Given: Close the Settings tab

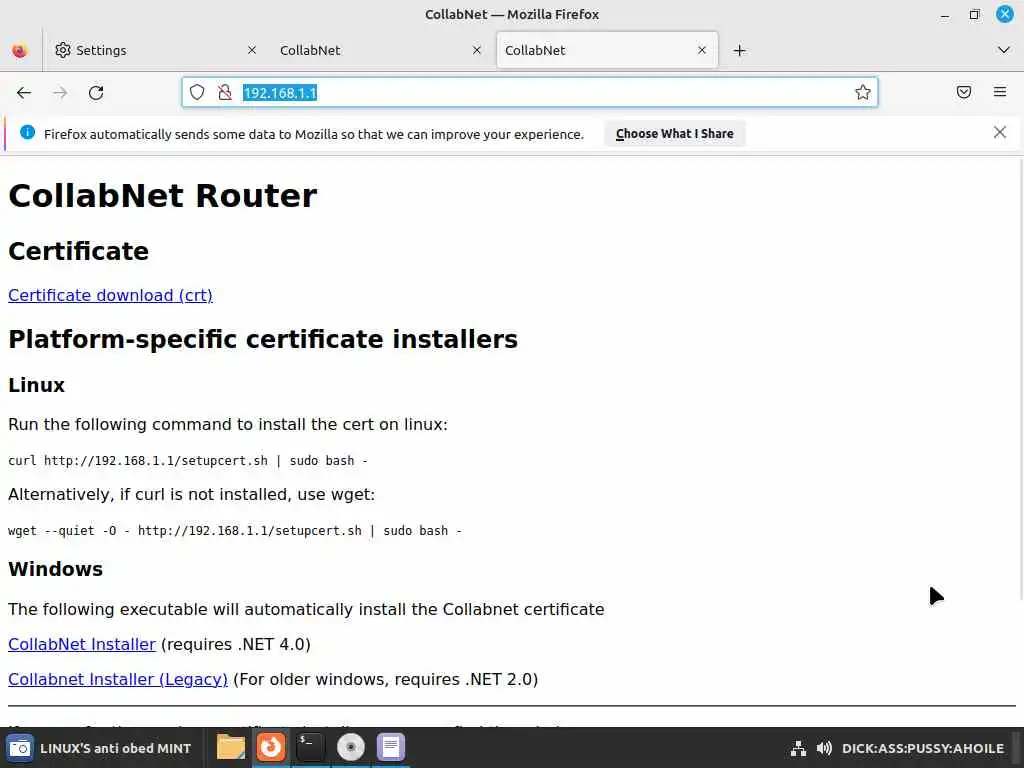Looking at the screenshot, I should point(252,50).
